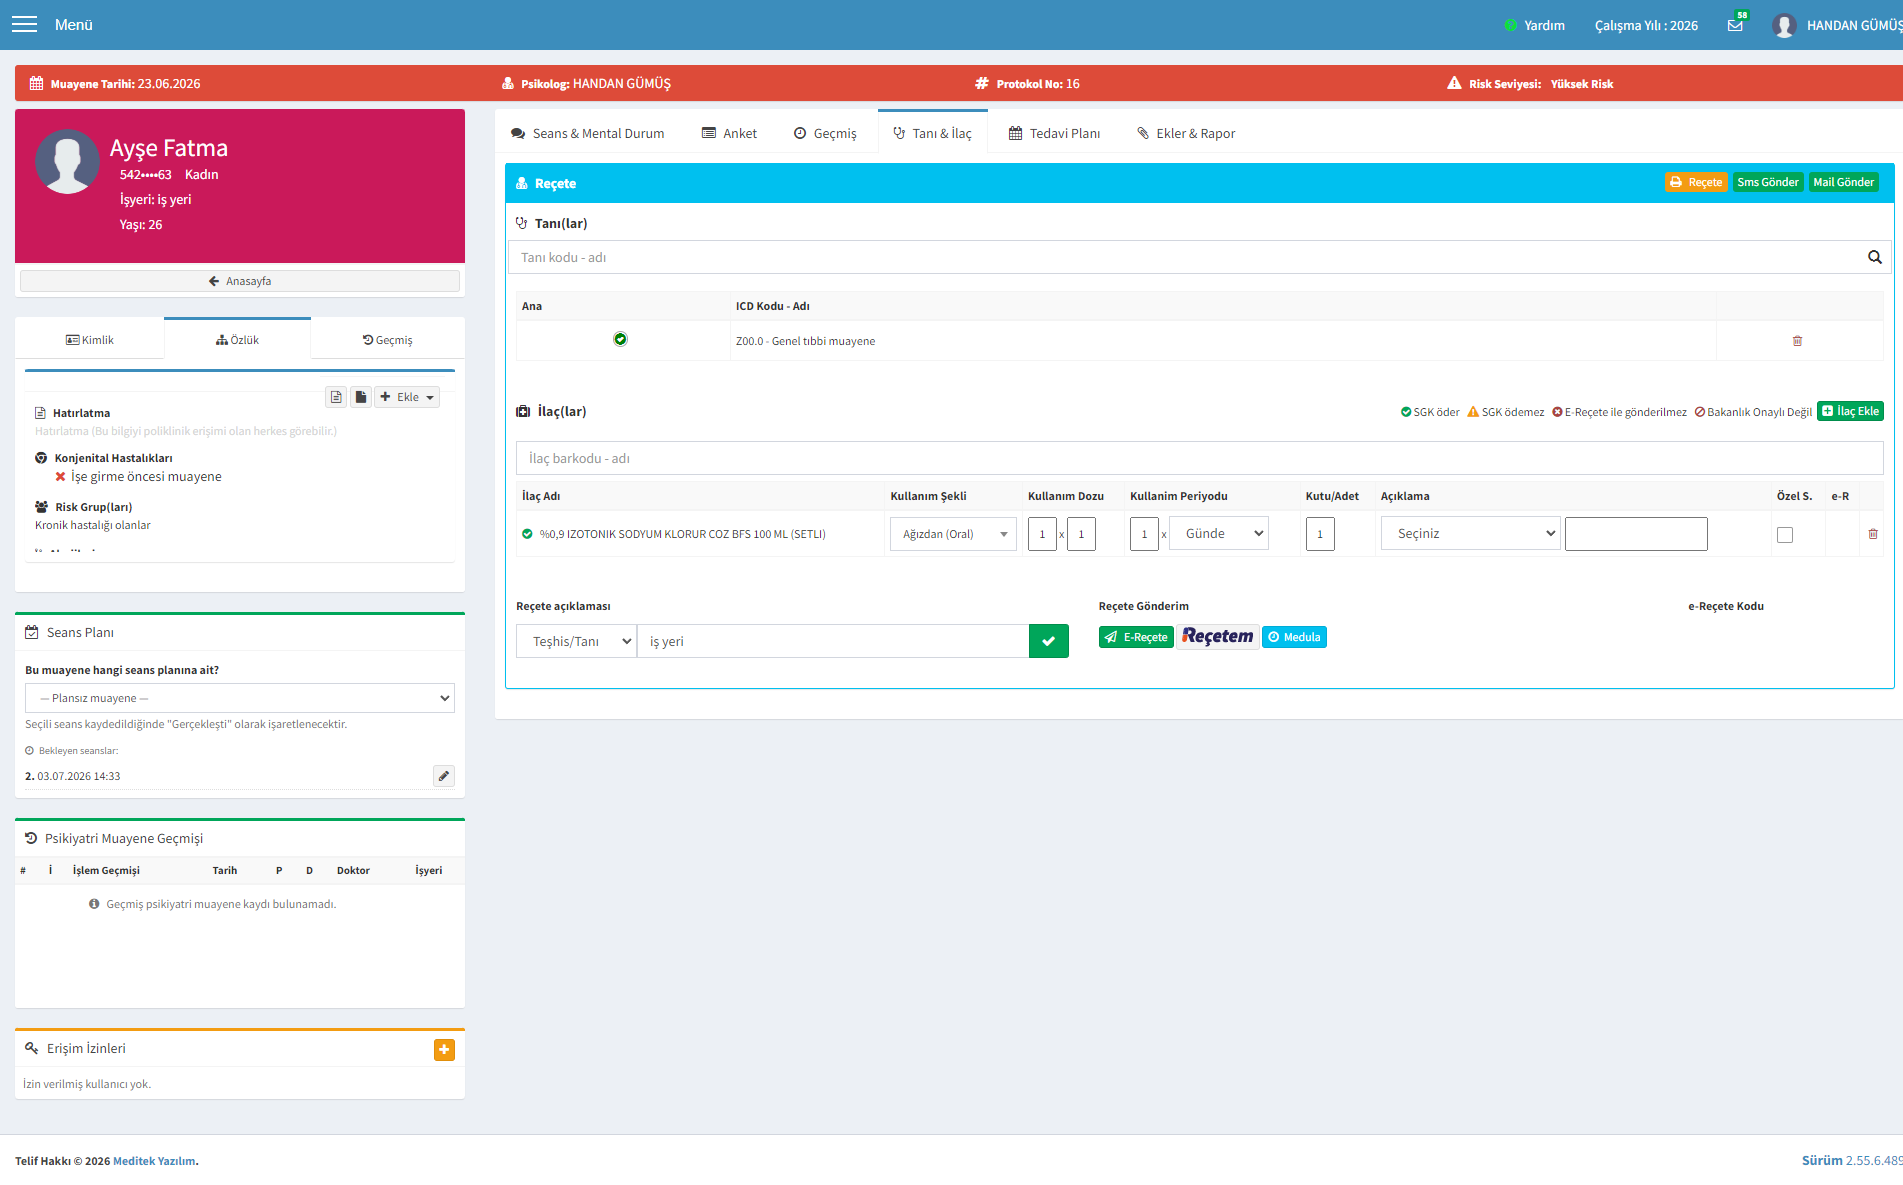Image resolution: width=1903 pixels, height=1185 pixels.
Task: Delete the Z00.0 diagnosis with trash icon
Action: (x=1797, y=341)
